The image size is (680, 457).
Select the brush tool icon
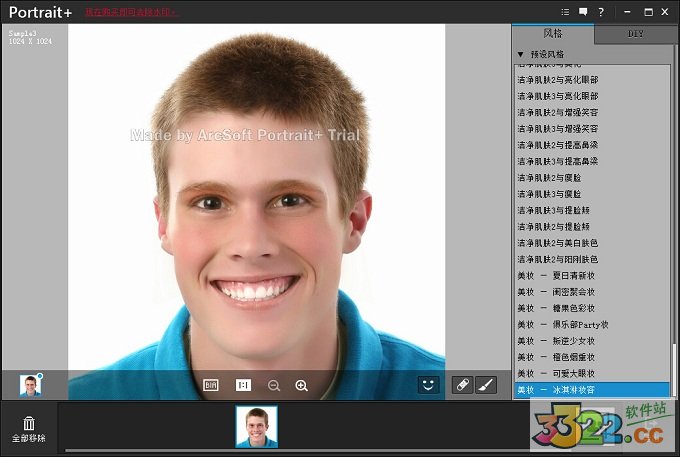485,384
